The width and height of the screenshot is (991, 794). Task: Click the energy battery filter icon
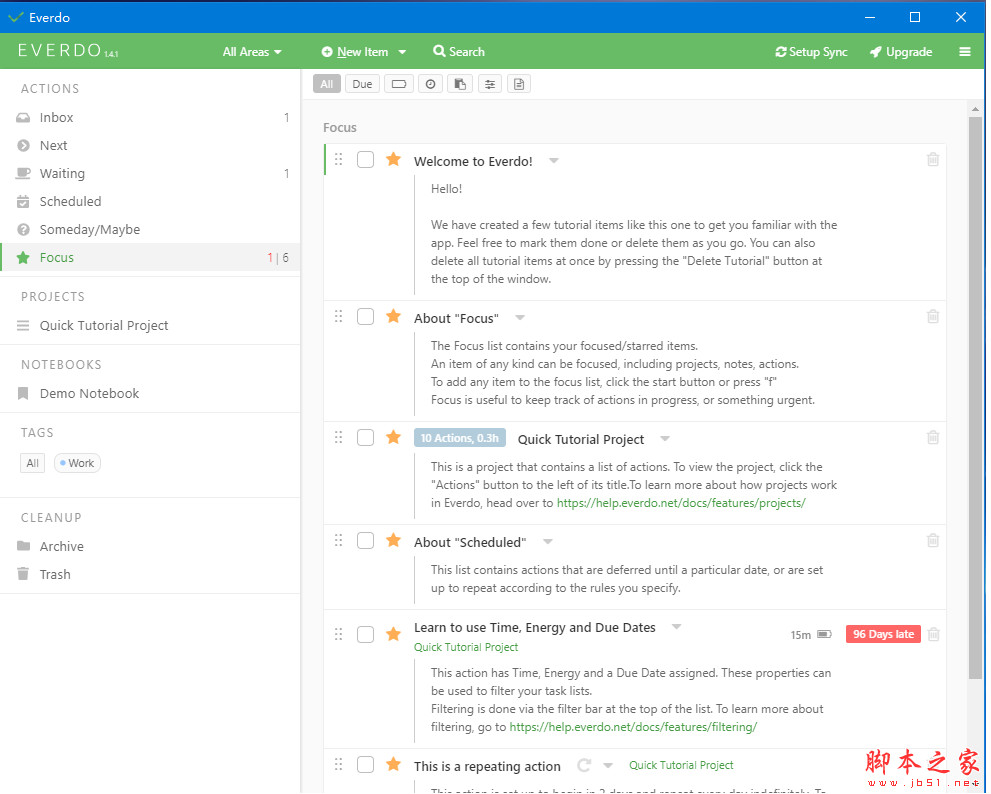pos(398,84)
